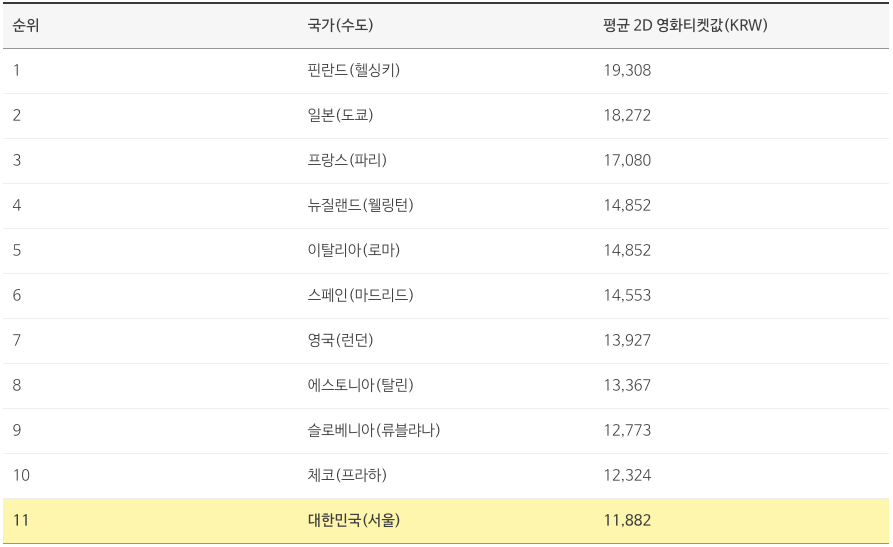Click the 평균 2D 영화티켓값(KRW) header

[685, 25]
